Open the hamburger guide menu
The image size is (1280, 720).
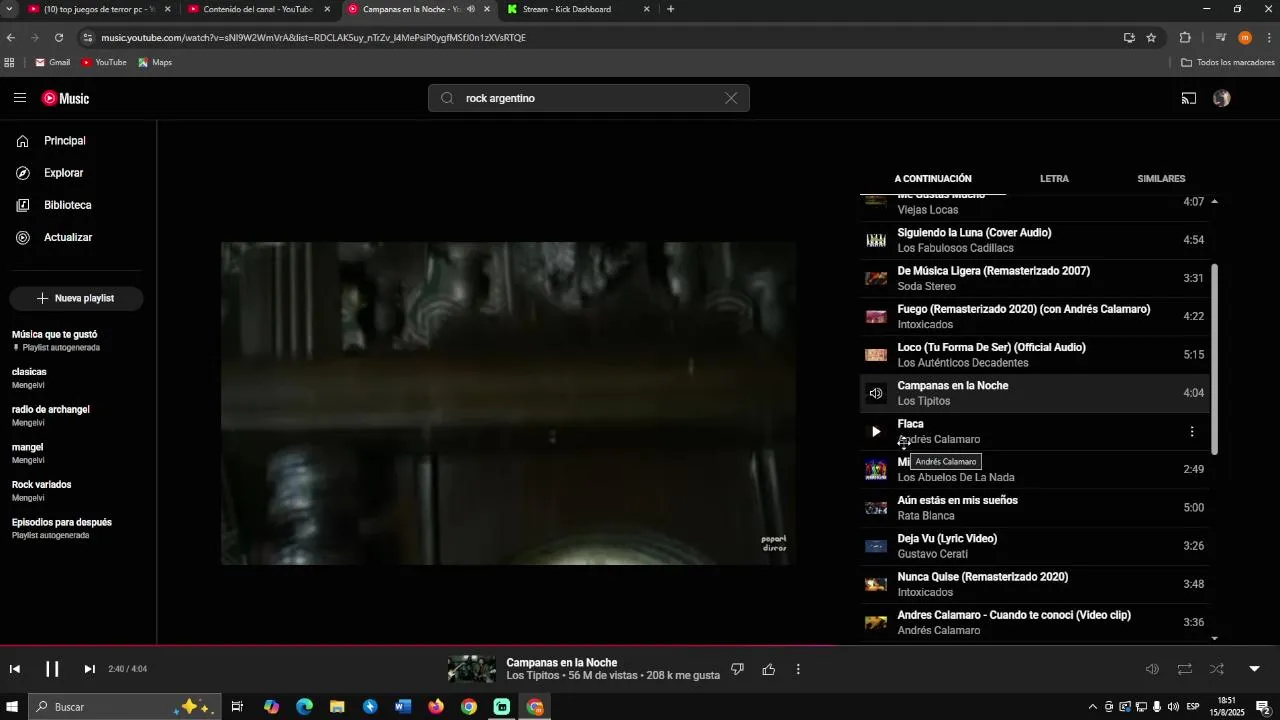(x=20, y=98)
